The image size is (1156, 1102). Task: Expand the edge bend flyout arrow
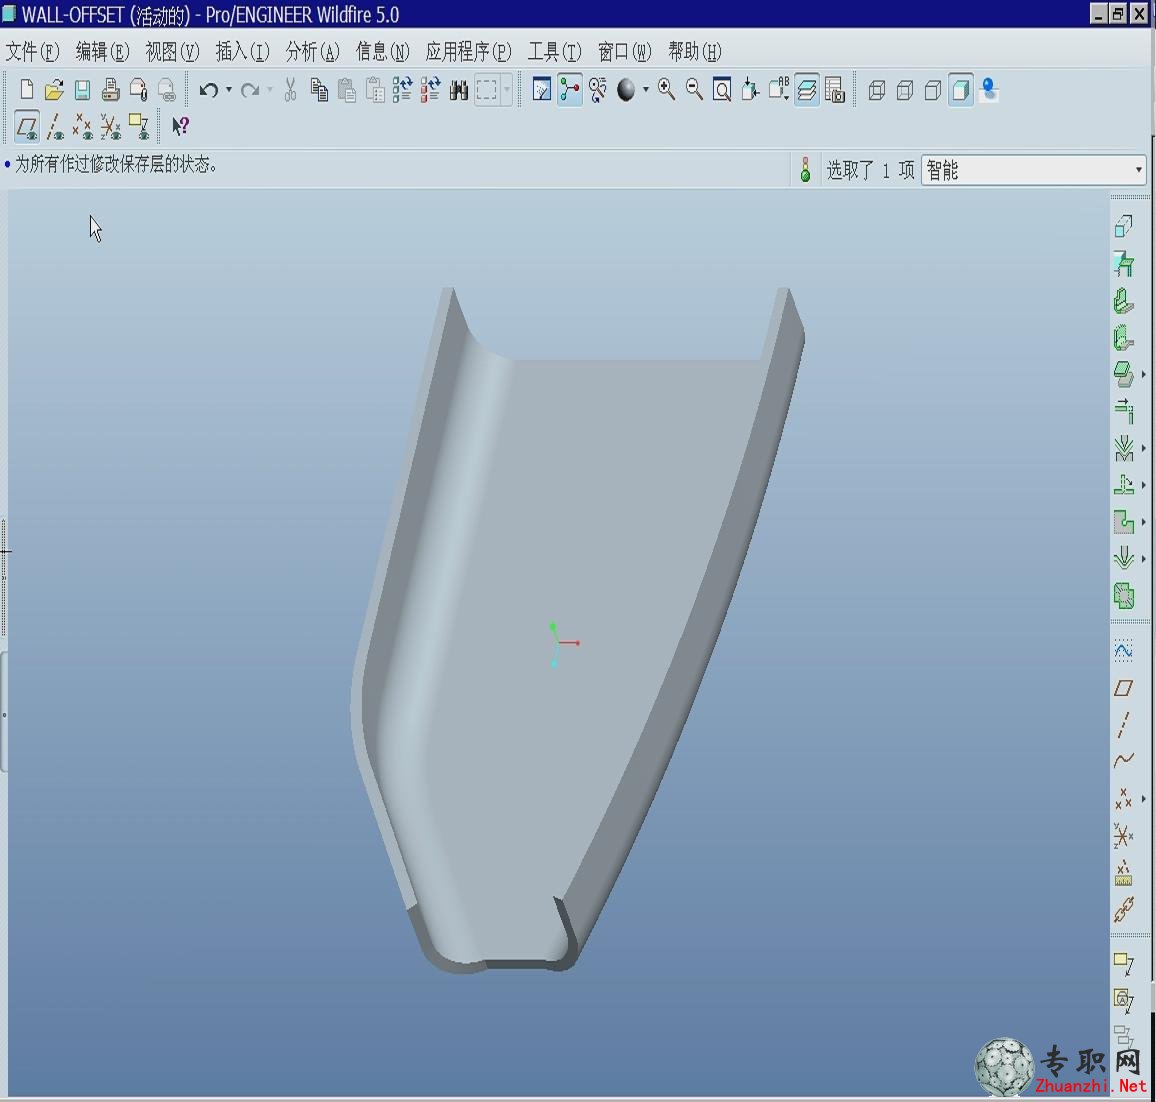point(1143,485)
